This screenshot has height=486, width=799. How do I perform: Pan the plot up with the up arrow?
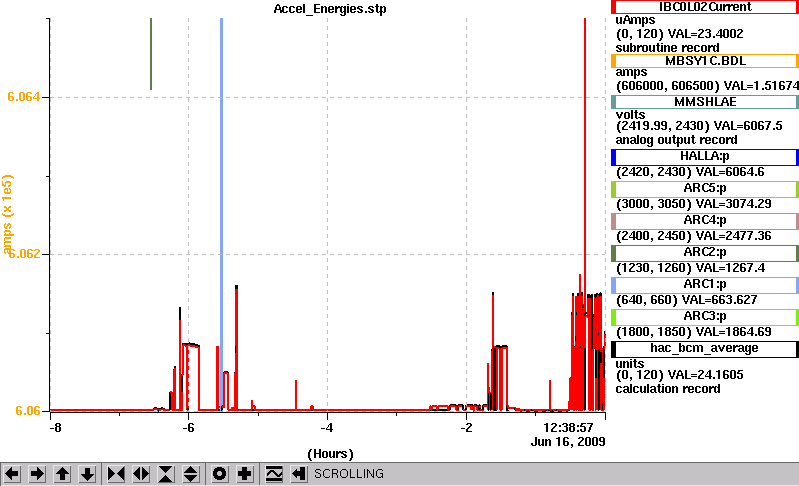click(x=62, y=474)
